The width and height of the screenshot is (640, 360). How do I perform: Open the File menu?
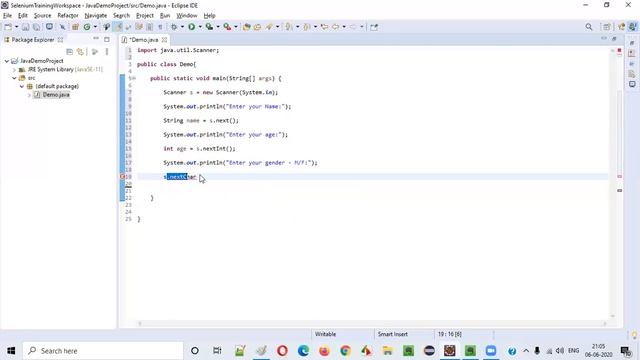tap(7, 16)
